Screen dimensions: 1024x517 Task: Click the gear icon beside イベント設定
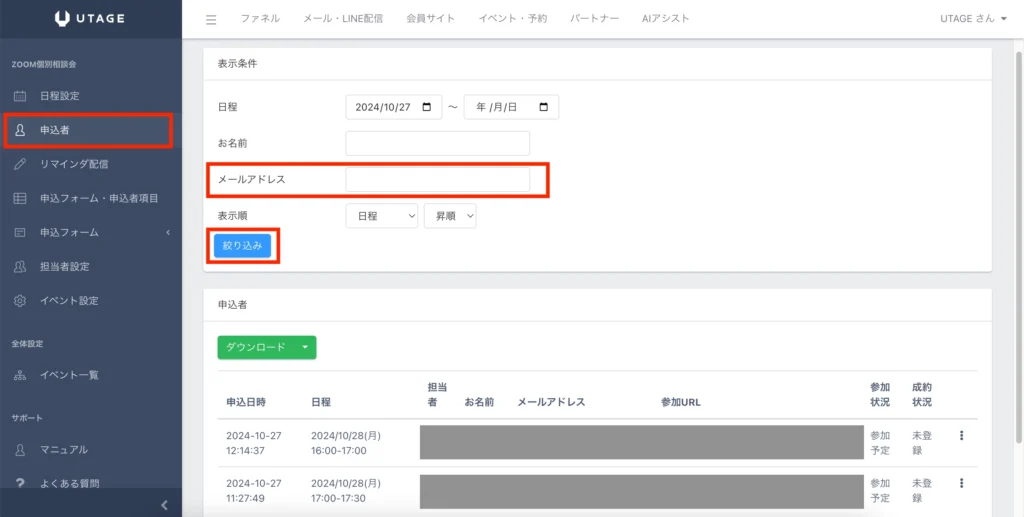pyautogui.click(x=20, y=300)
